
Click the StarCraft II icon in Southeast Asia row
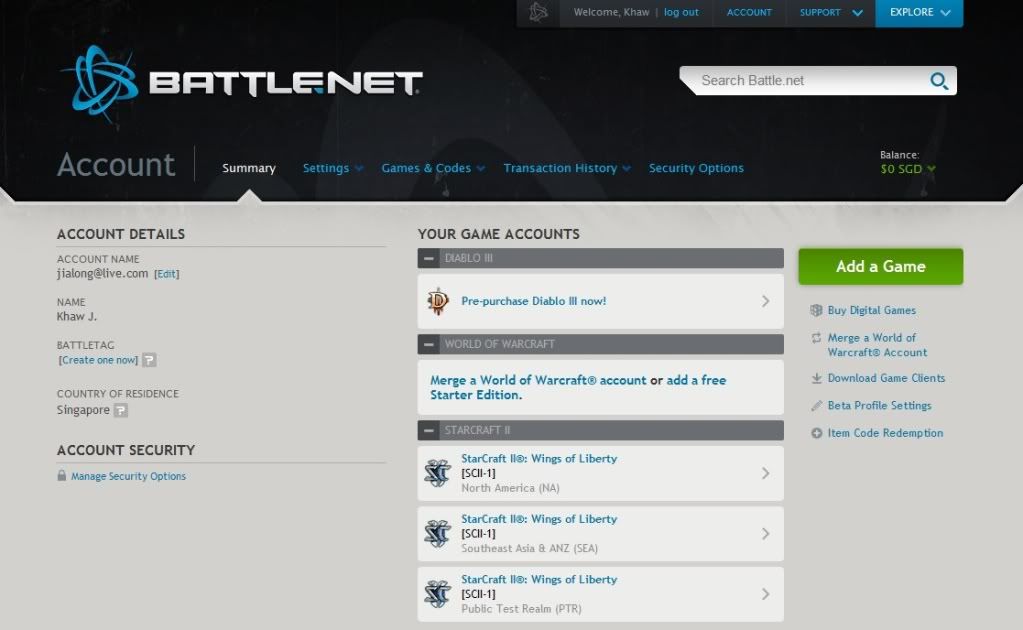(x=438, y=534)
